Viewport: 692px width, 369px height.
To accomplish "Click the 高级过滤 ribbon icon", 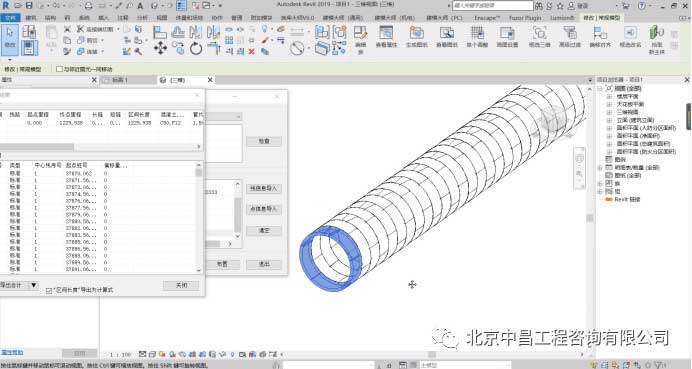I will click(570, 37).
